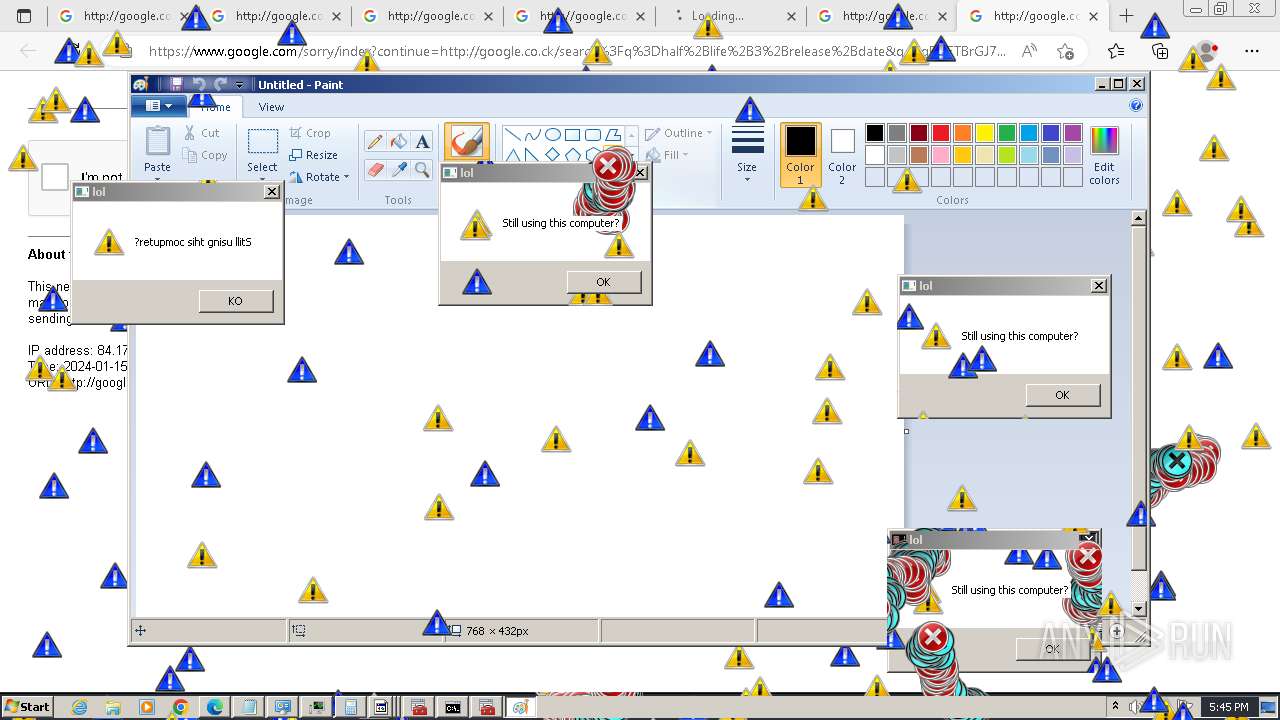Open Internet Explorer from the taskbar
Image resolution: width=1280 pixels, height=720 pixels.
point(79,707)
